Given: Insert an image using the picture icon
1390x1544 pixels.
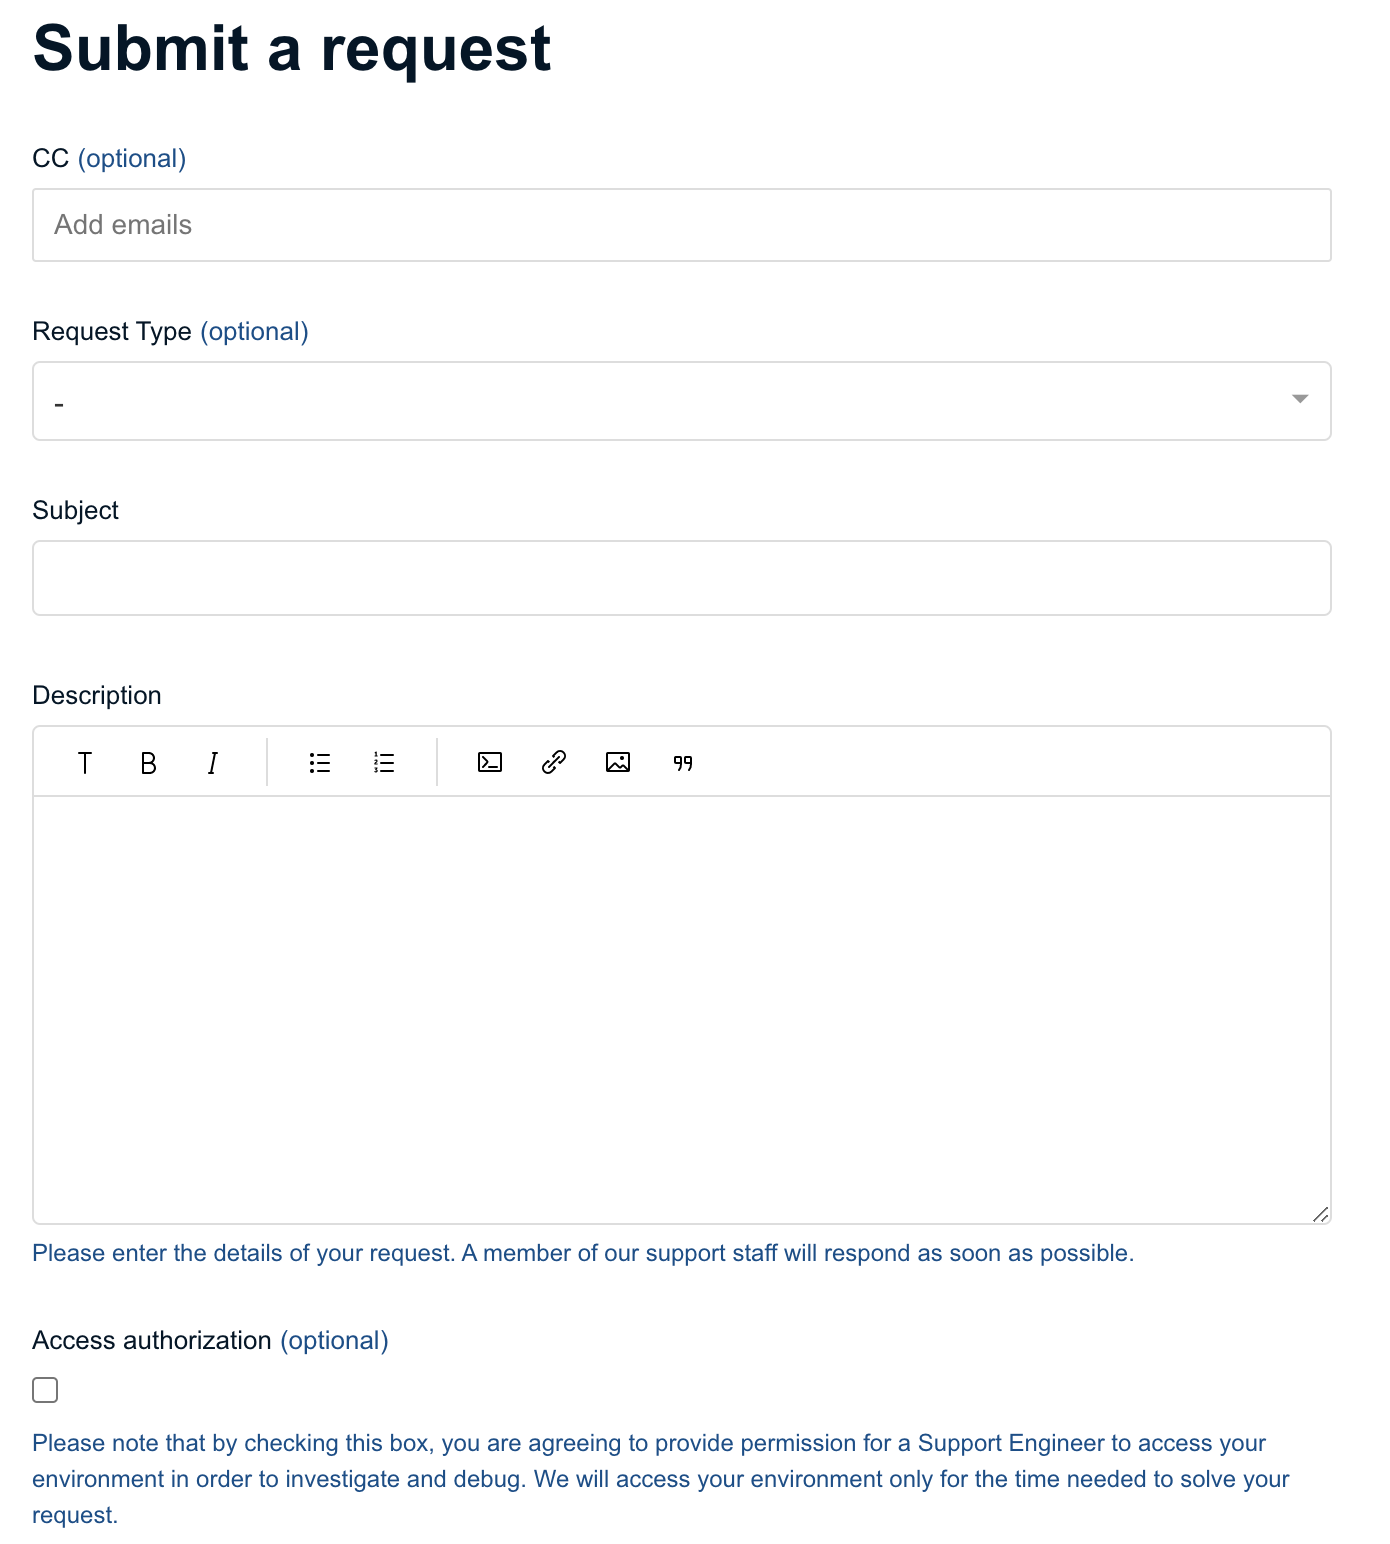Looking at the screenshot, I should coord(618,763).
